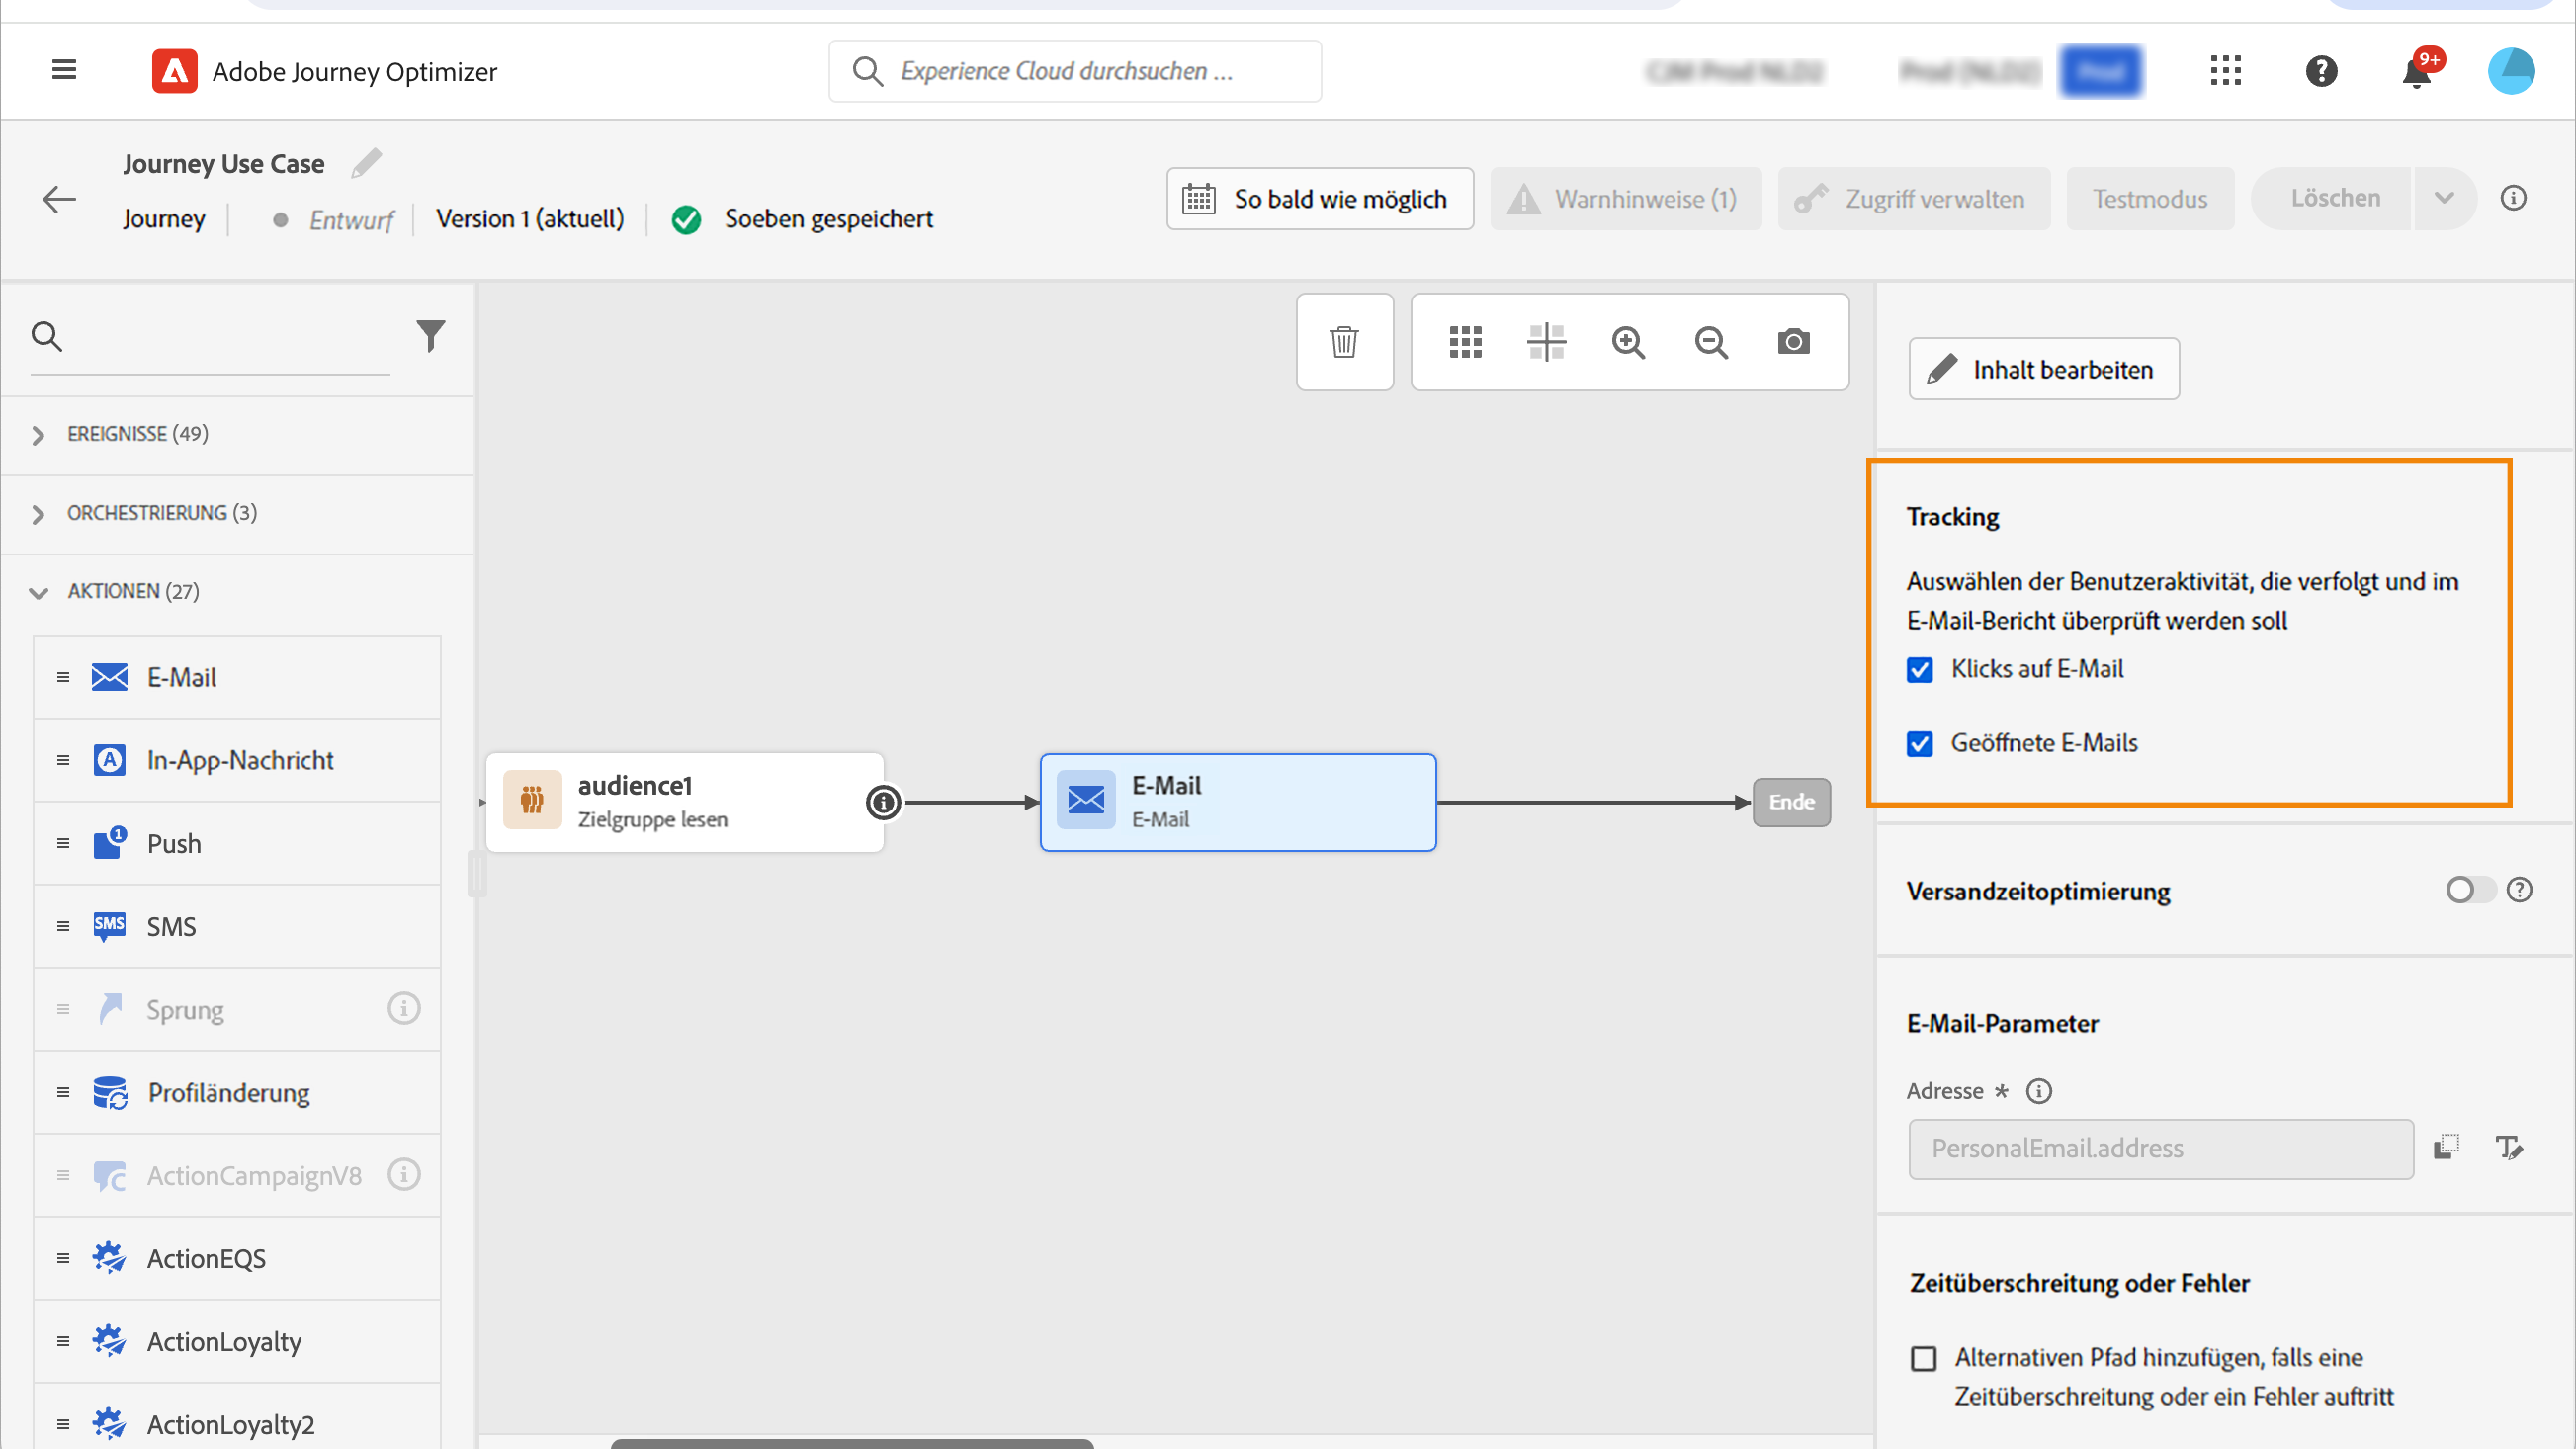This screenshot has width=2576, height=1449.
Task: Click the trash delete icon on canvas toolbar
Action: (x=1344, y=342)
